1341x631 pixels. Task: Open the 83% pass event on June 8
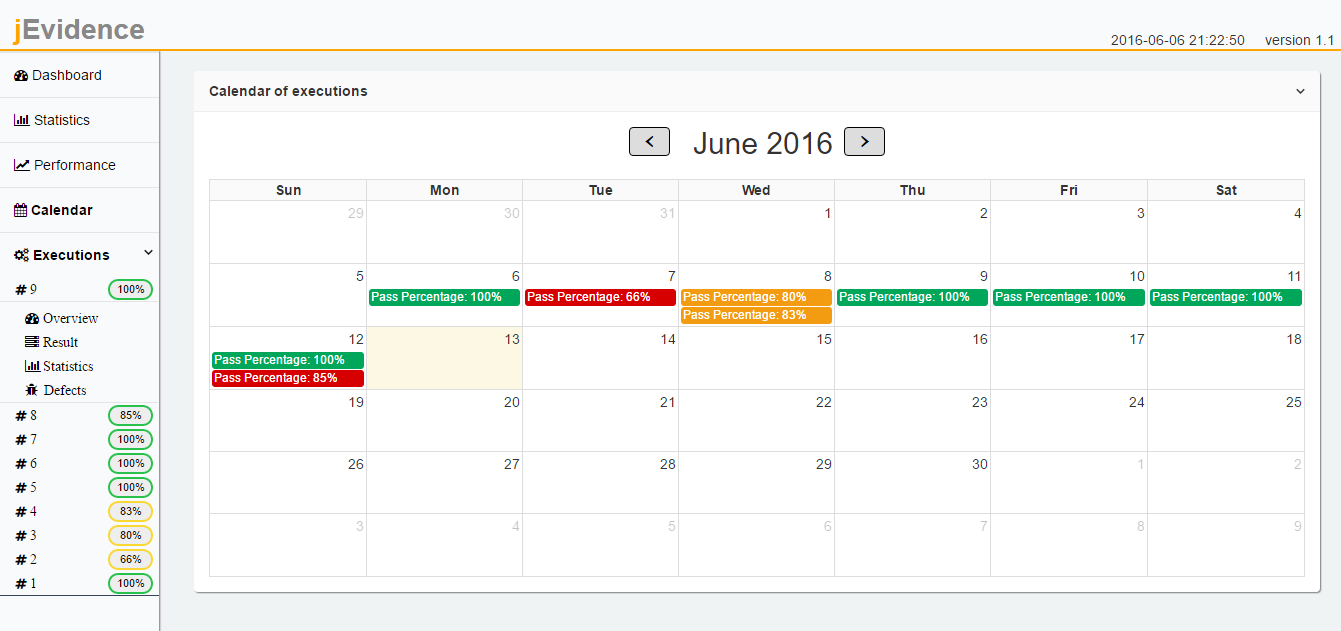tap(756, 315)
